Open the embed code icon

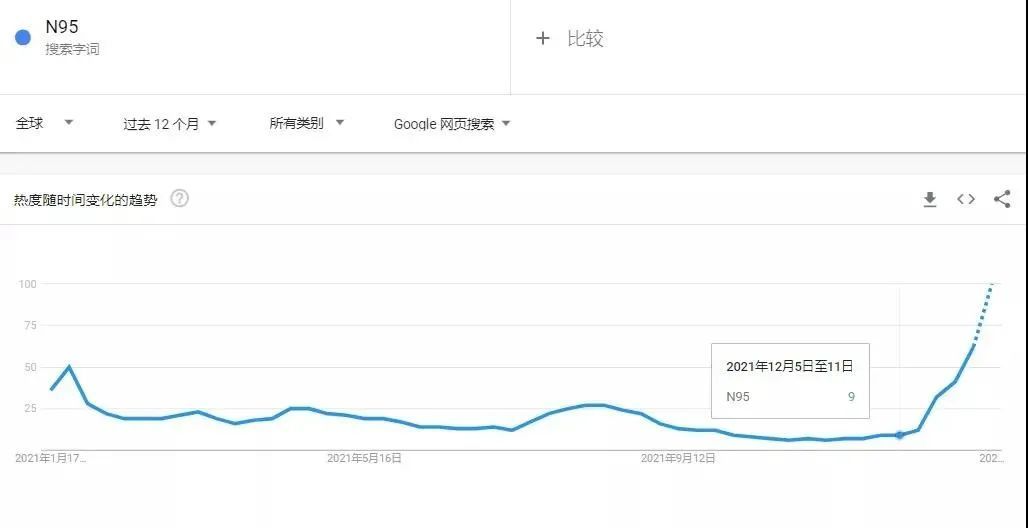pos(966,199)
